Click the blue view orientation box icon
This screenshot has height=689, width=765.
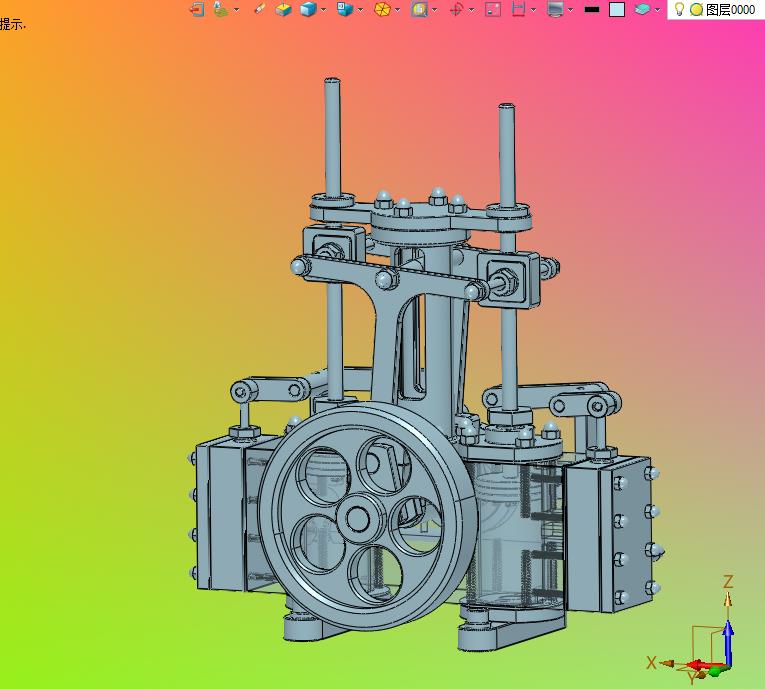click(345, 9)
